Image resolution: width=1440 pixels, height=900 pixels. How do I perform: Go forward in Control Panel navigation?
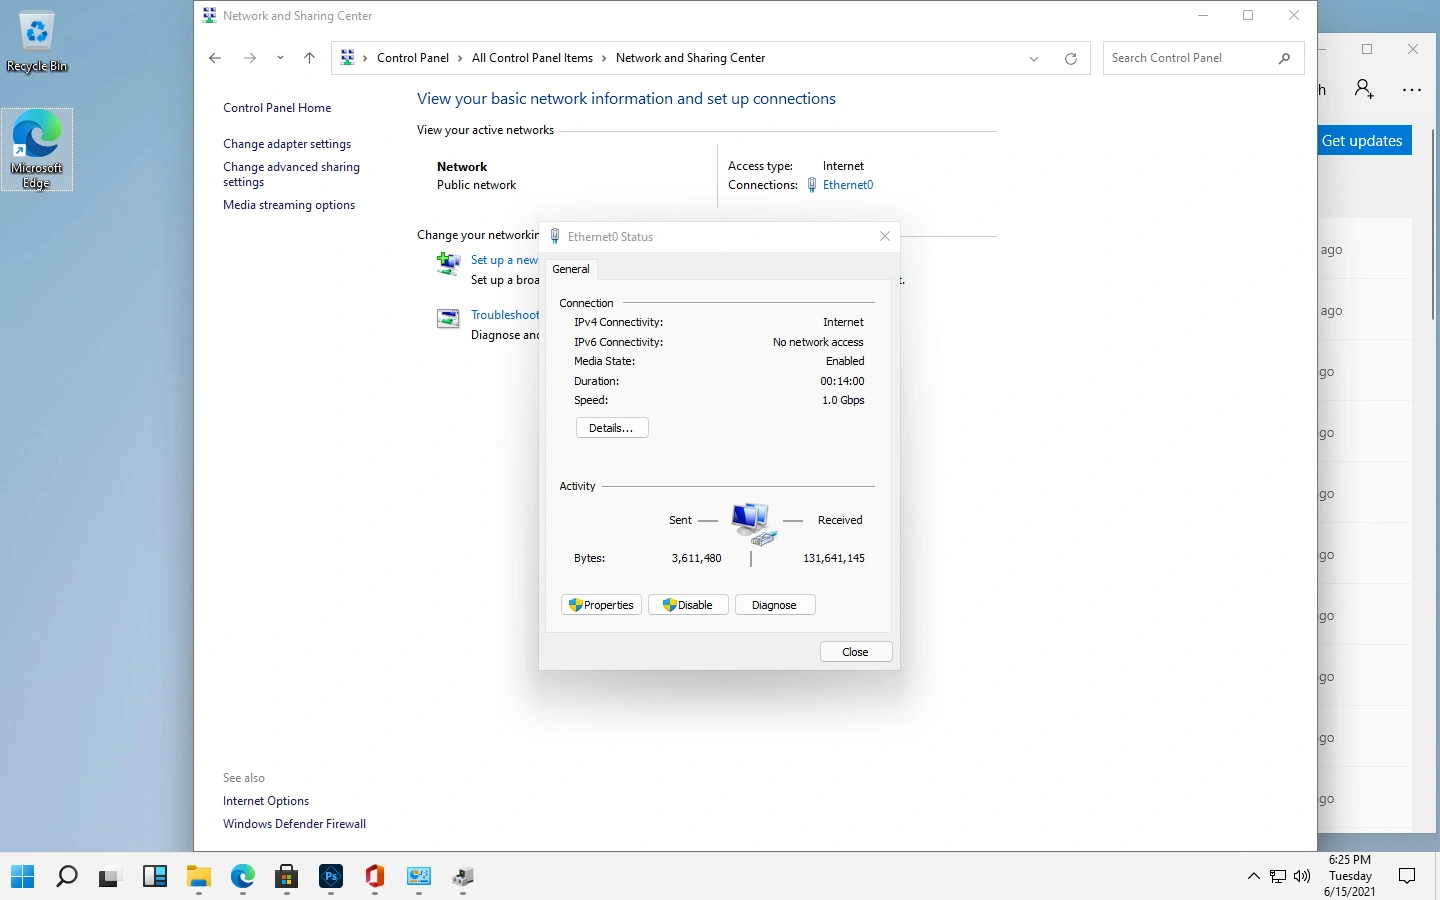[250, 58]
